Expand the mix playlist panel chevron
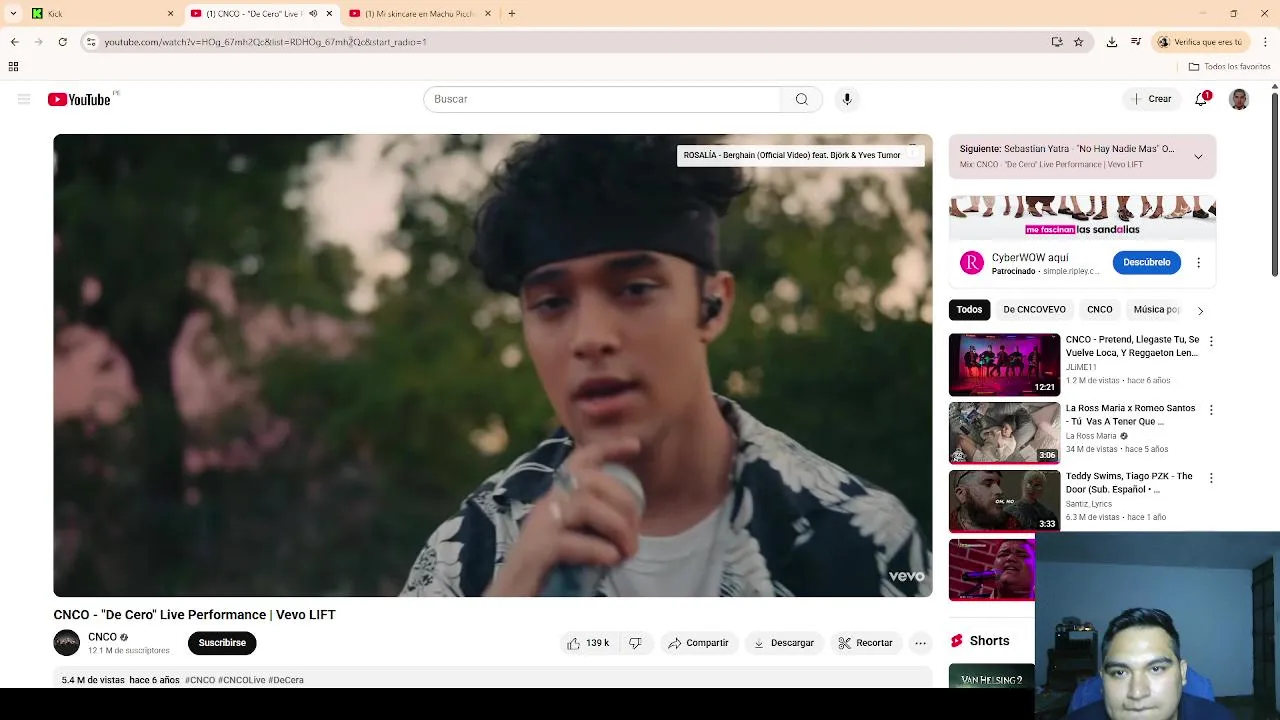Screen dimensions: 1280x720 1198,157
